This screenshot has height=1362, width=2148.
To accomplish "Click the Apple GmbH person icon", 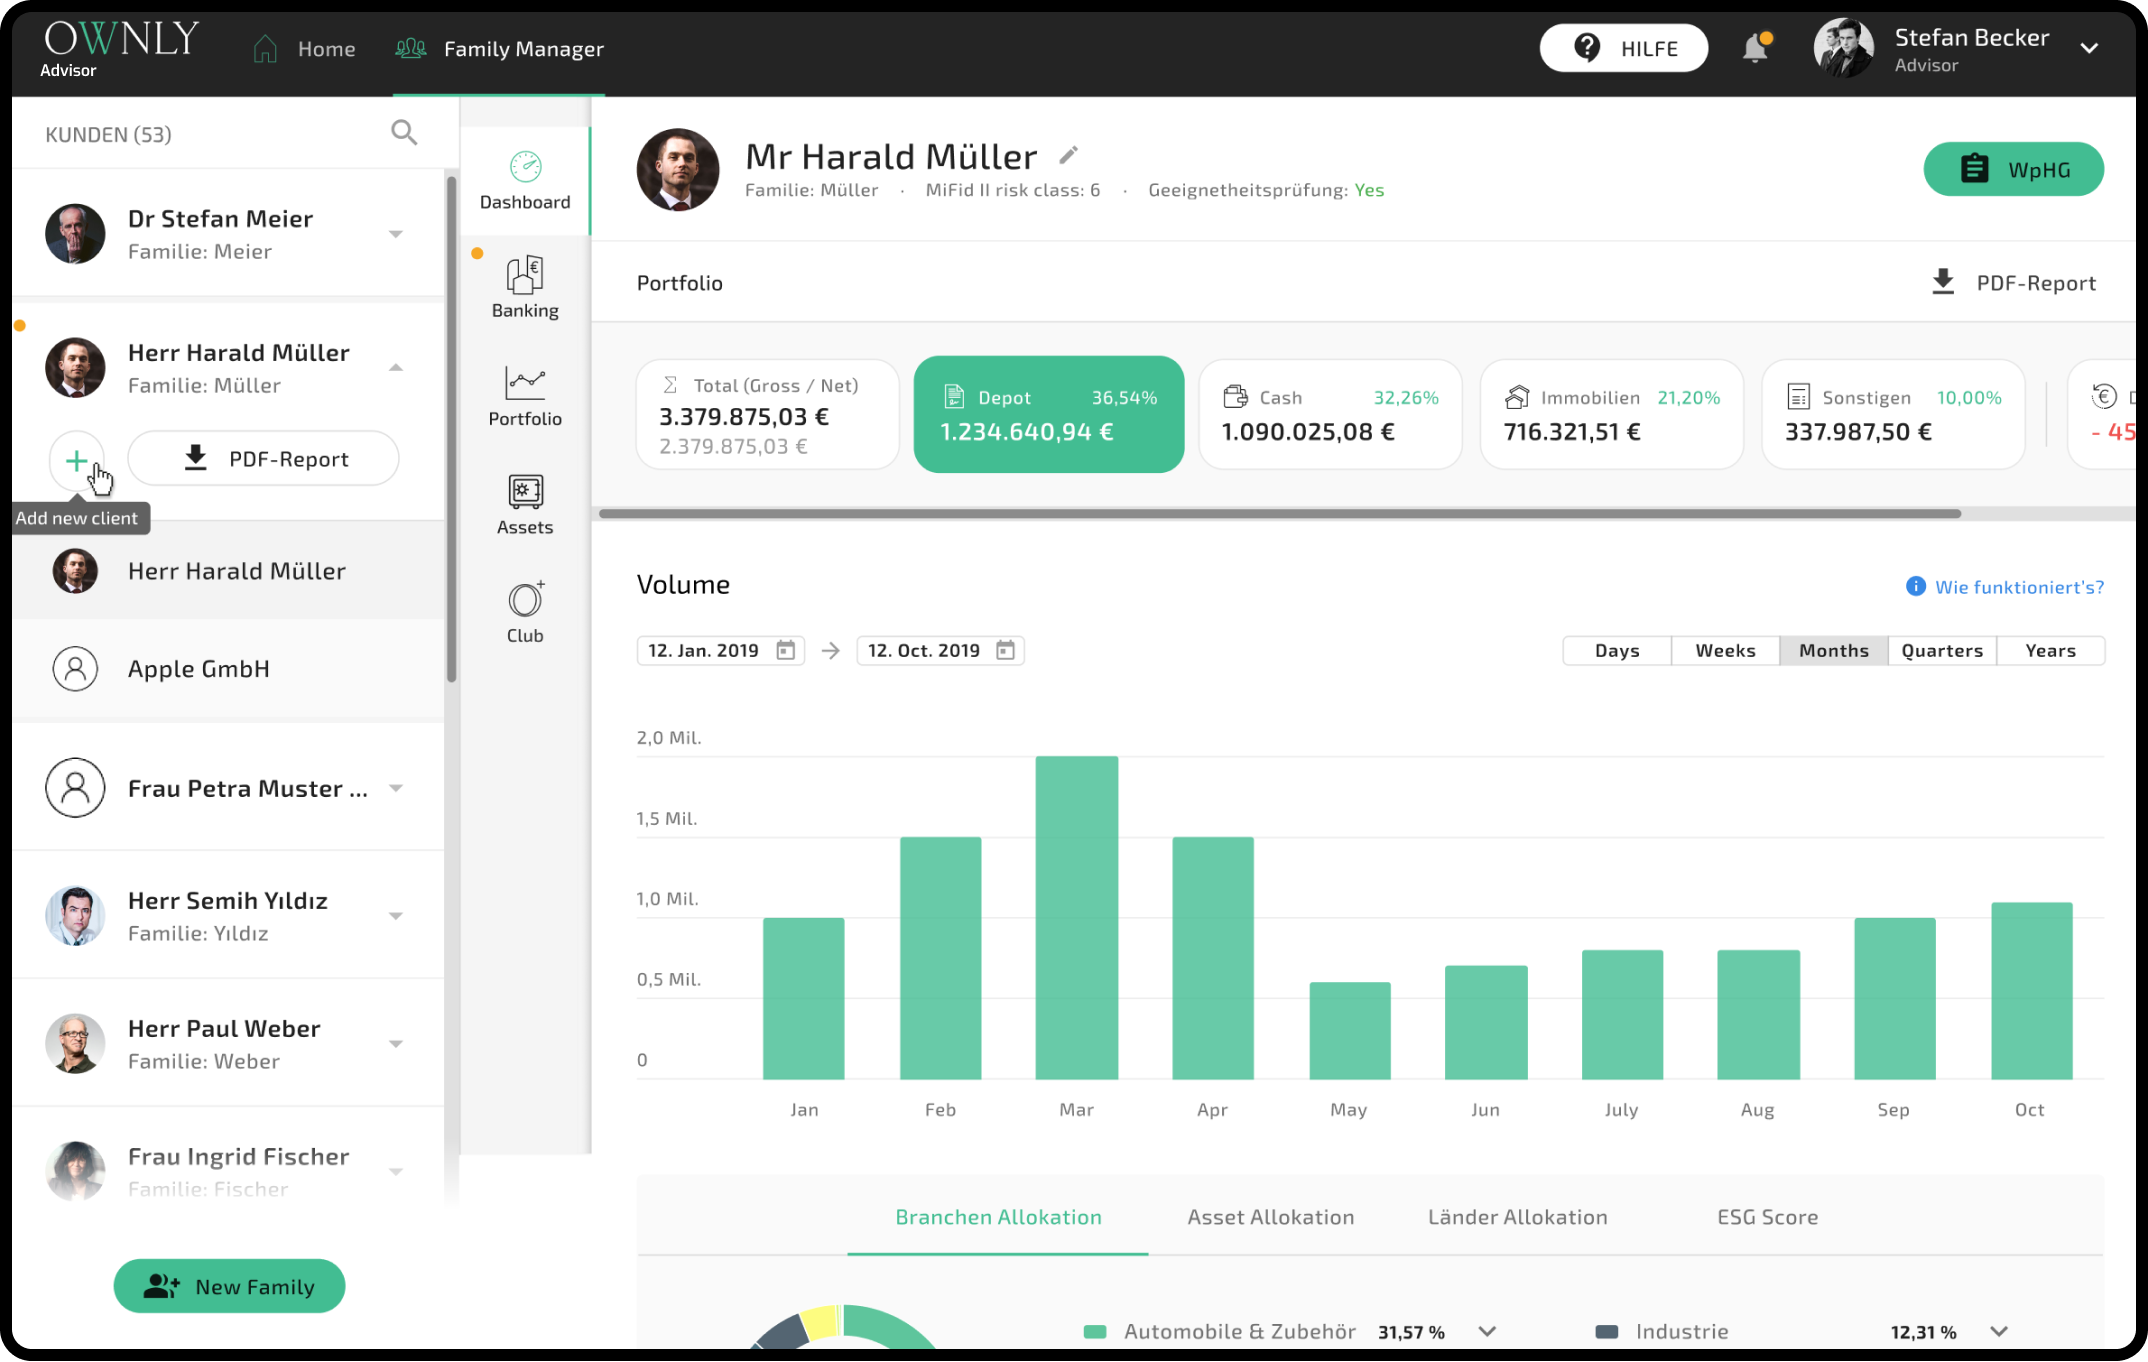I will [75, 668].
